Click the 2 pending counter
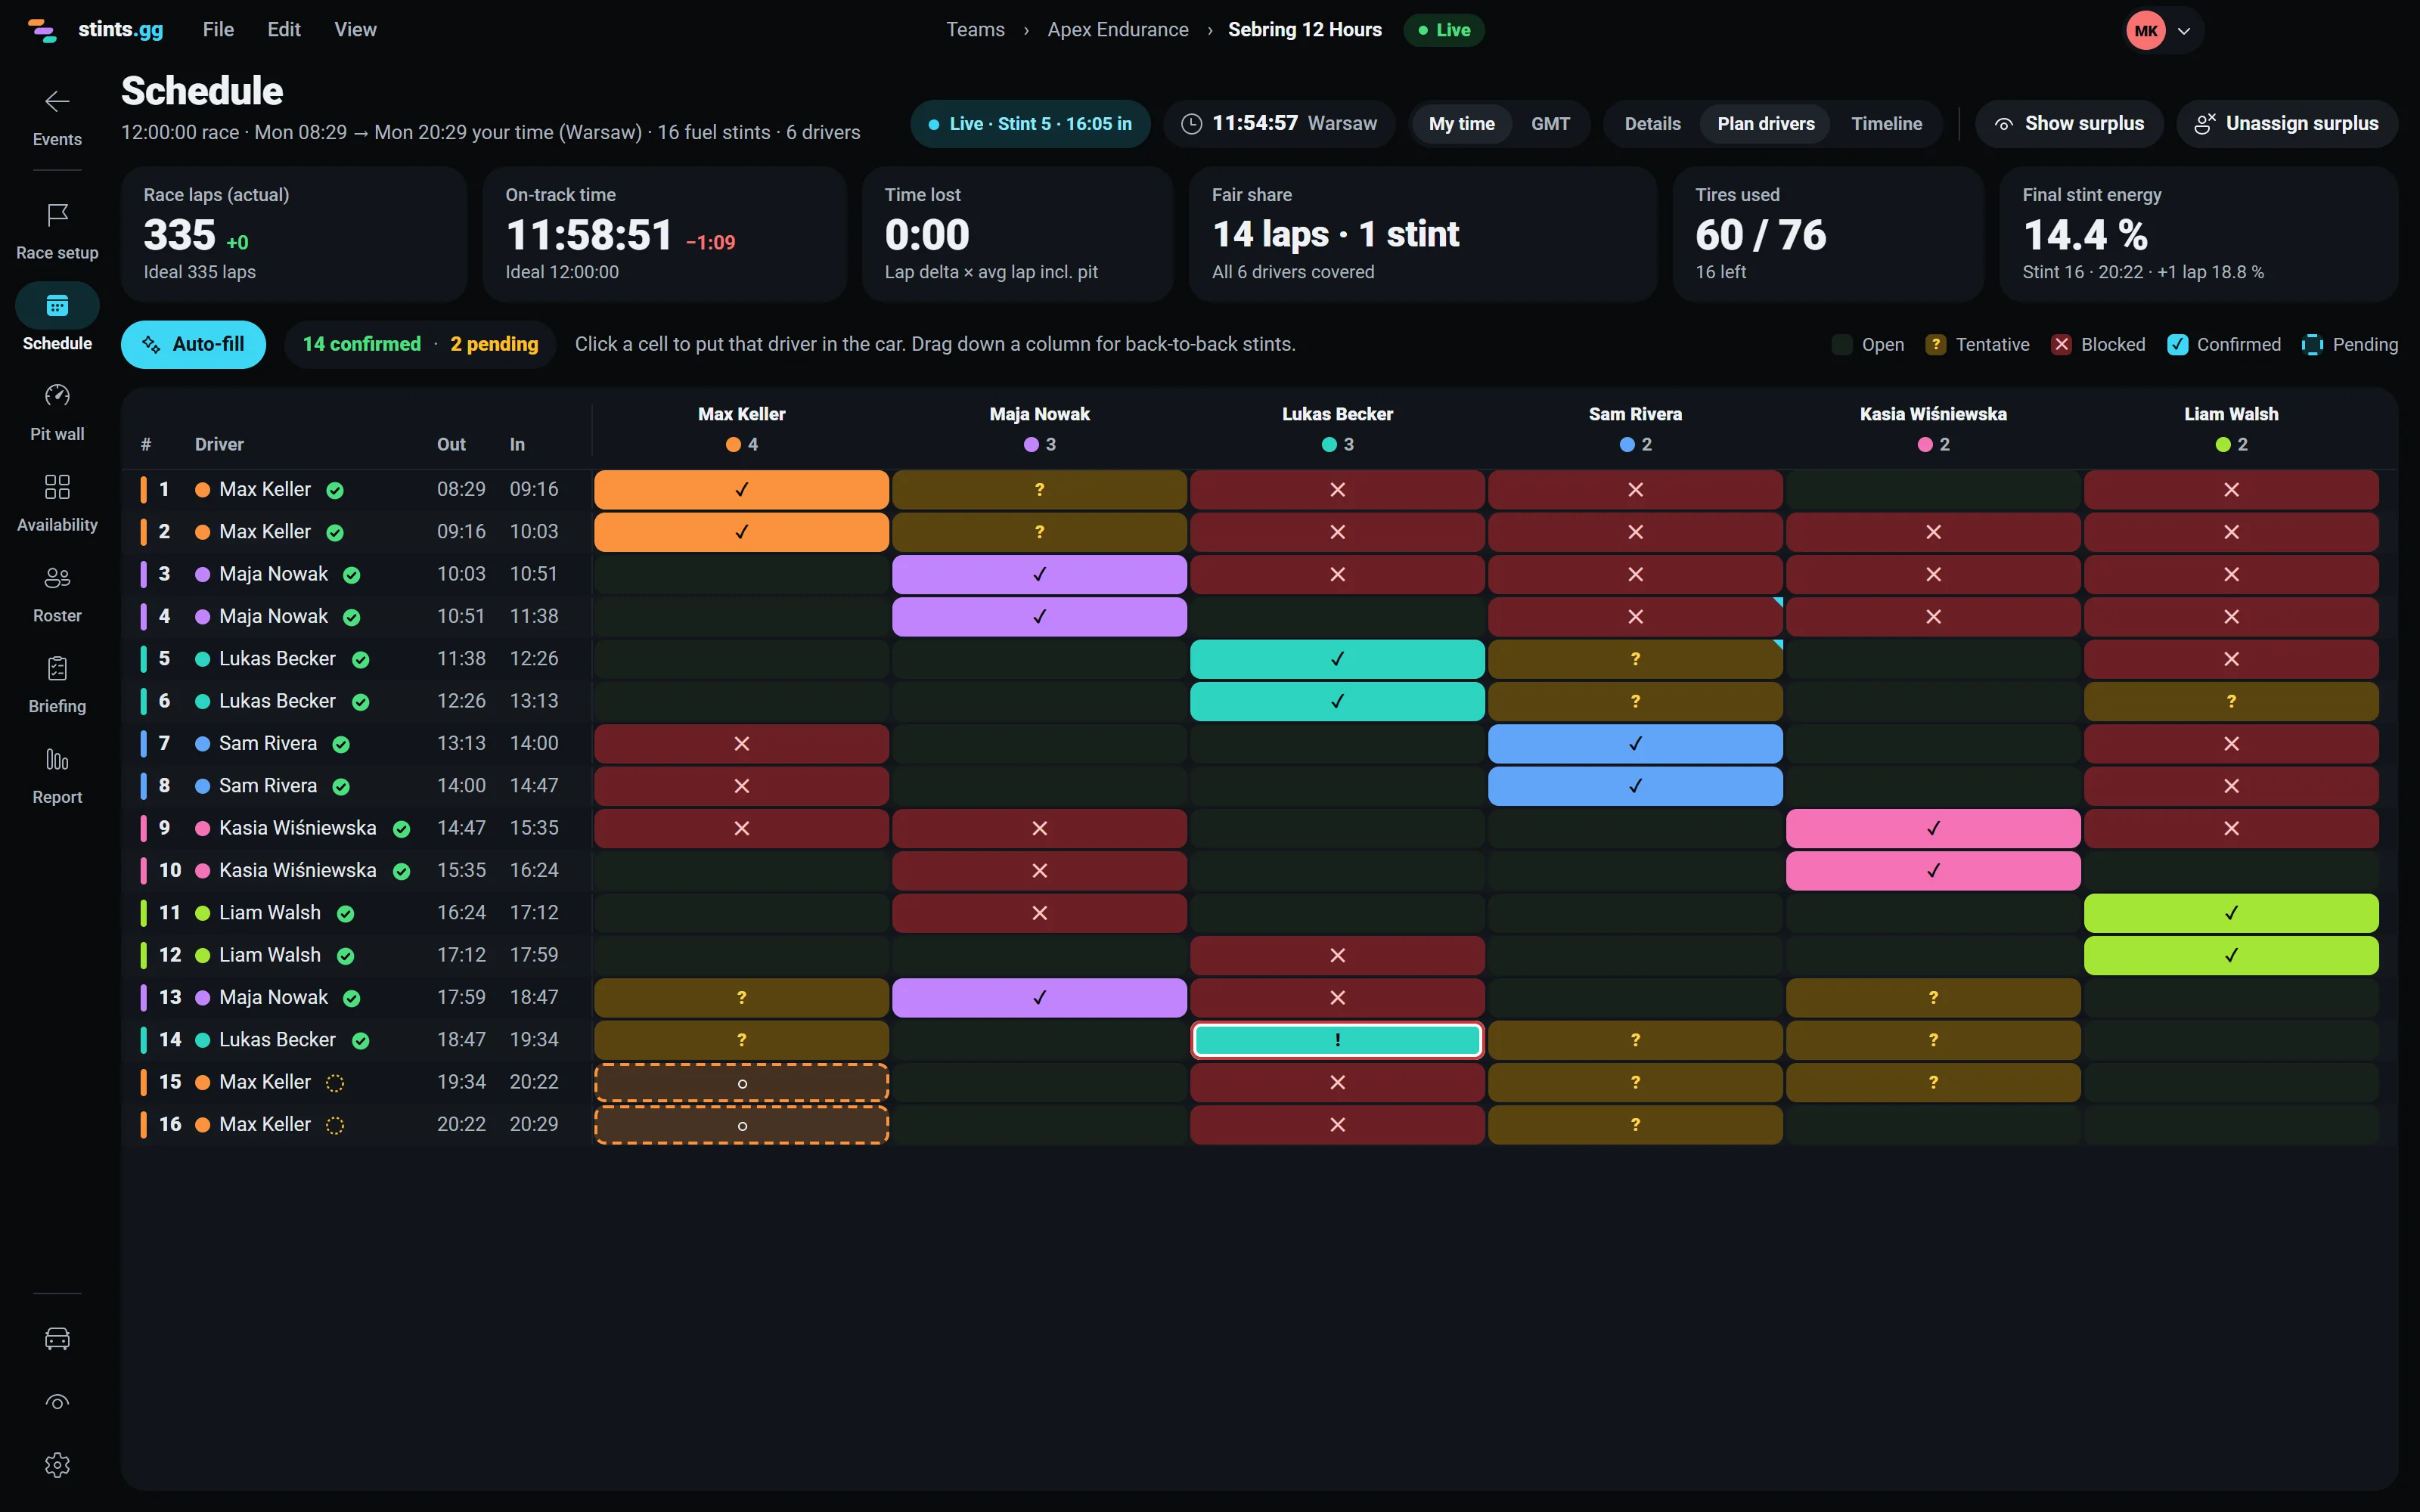 click(494, 345)
